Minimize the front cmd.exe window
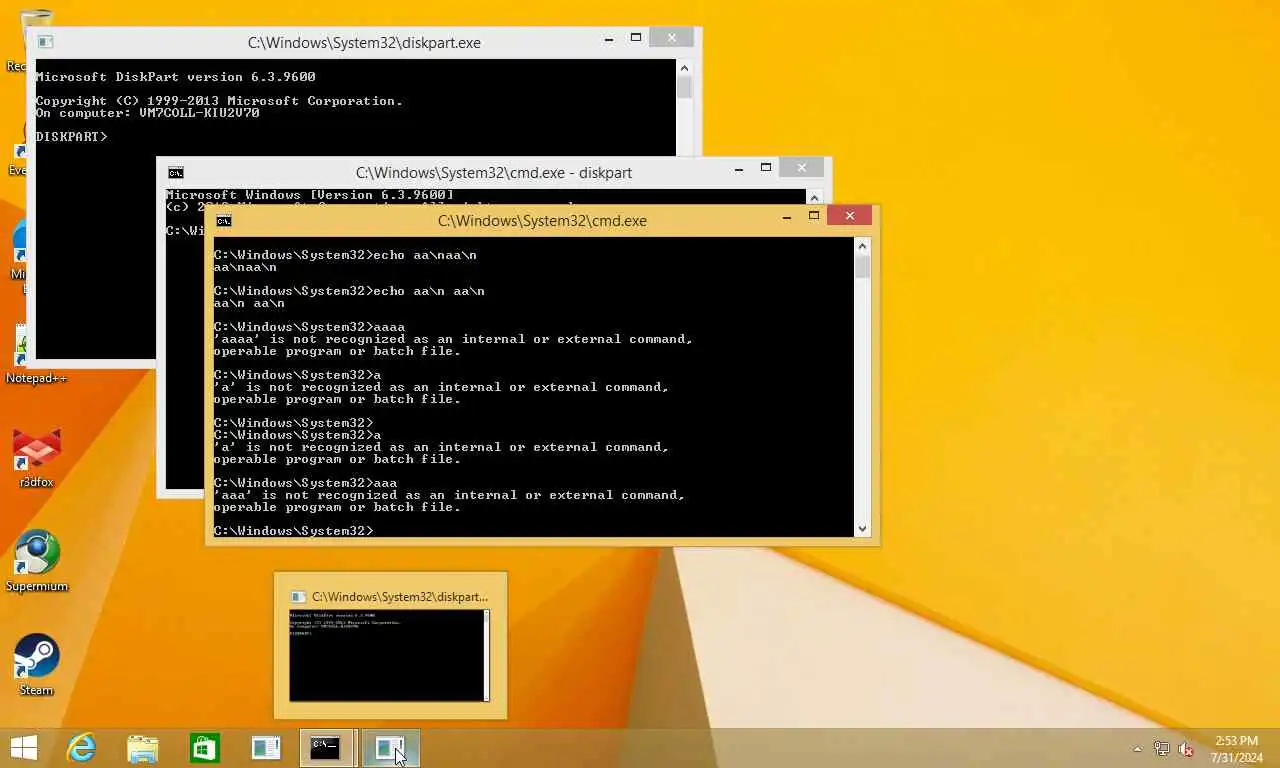This screenshot has height=768, width=1280. pyautogui.click(x=787, y=216)
